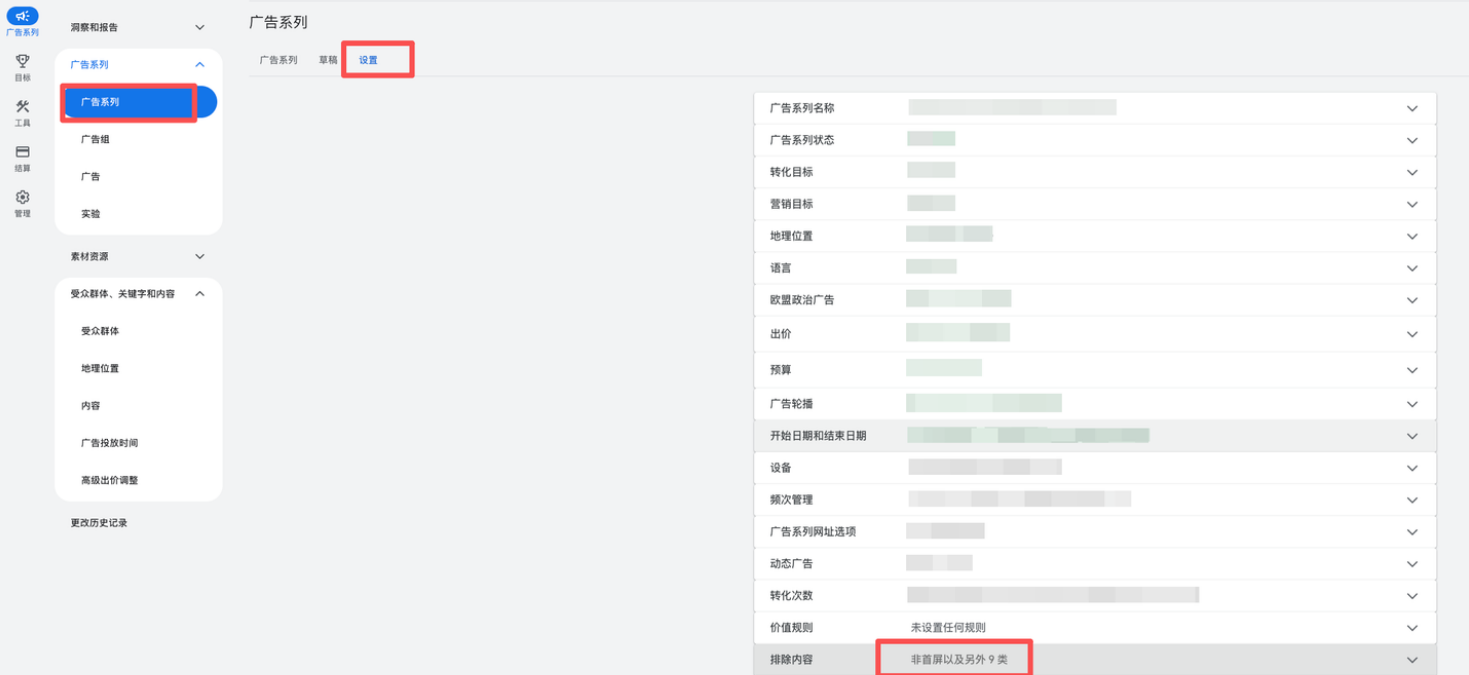The height and width of the screenshot is (675, 1469).
Task: Expand the 预算 row chevron
Action: (1412, 370)
